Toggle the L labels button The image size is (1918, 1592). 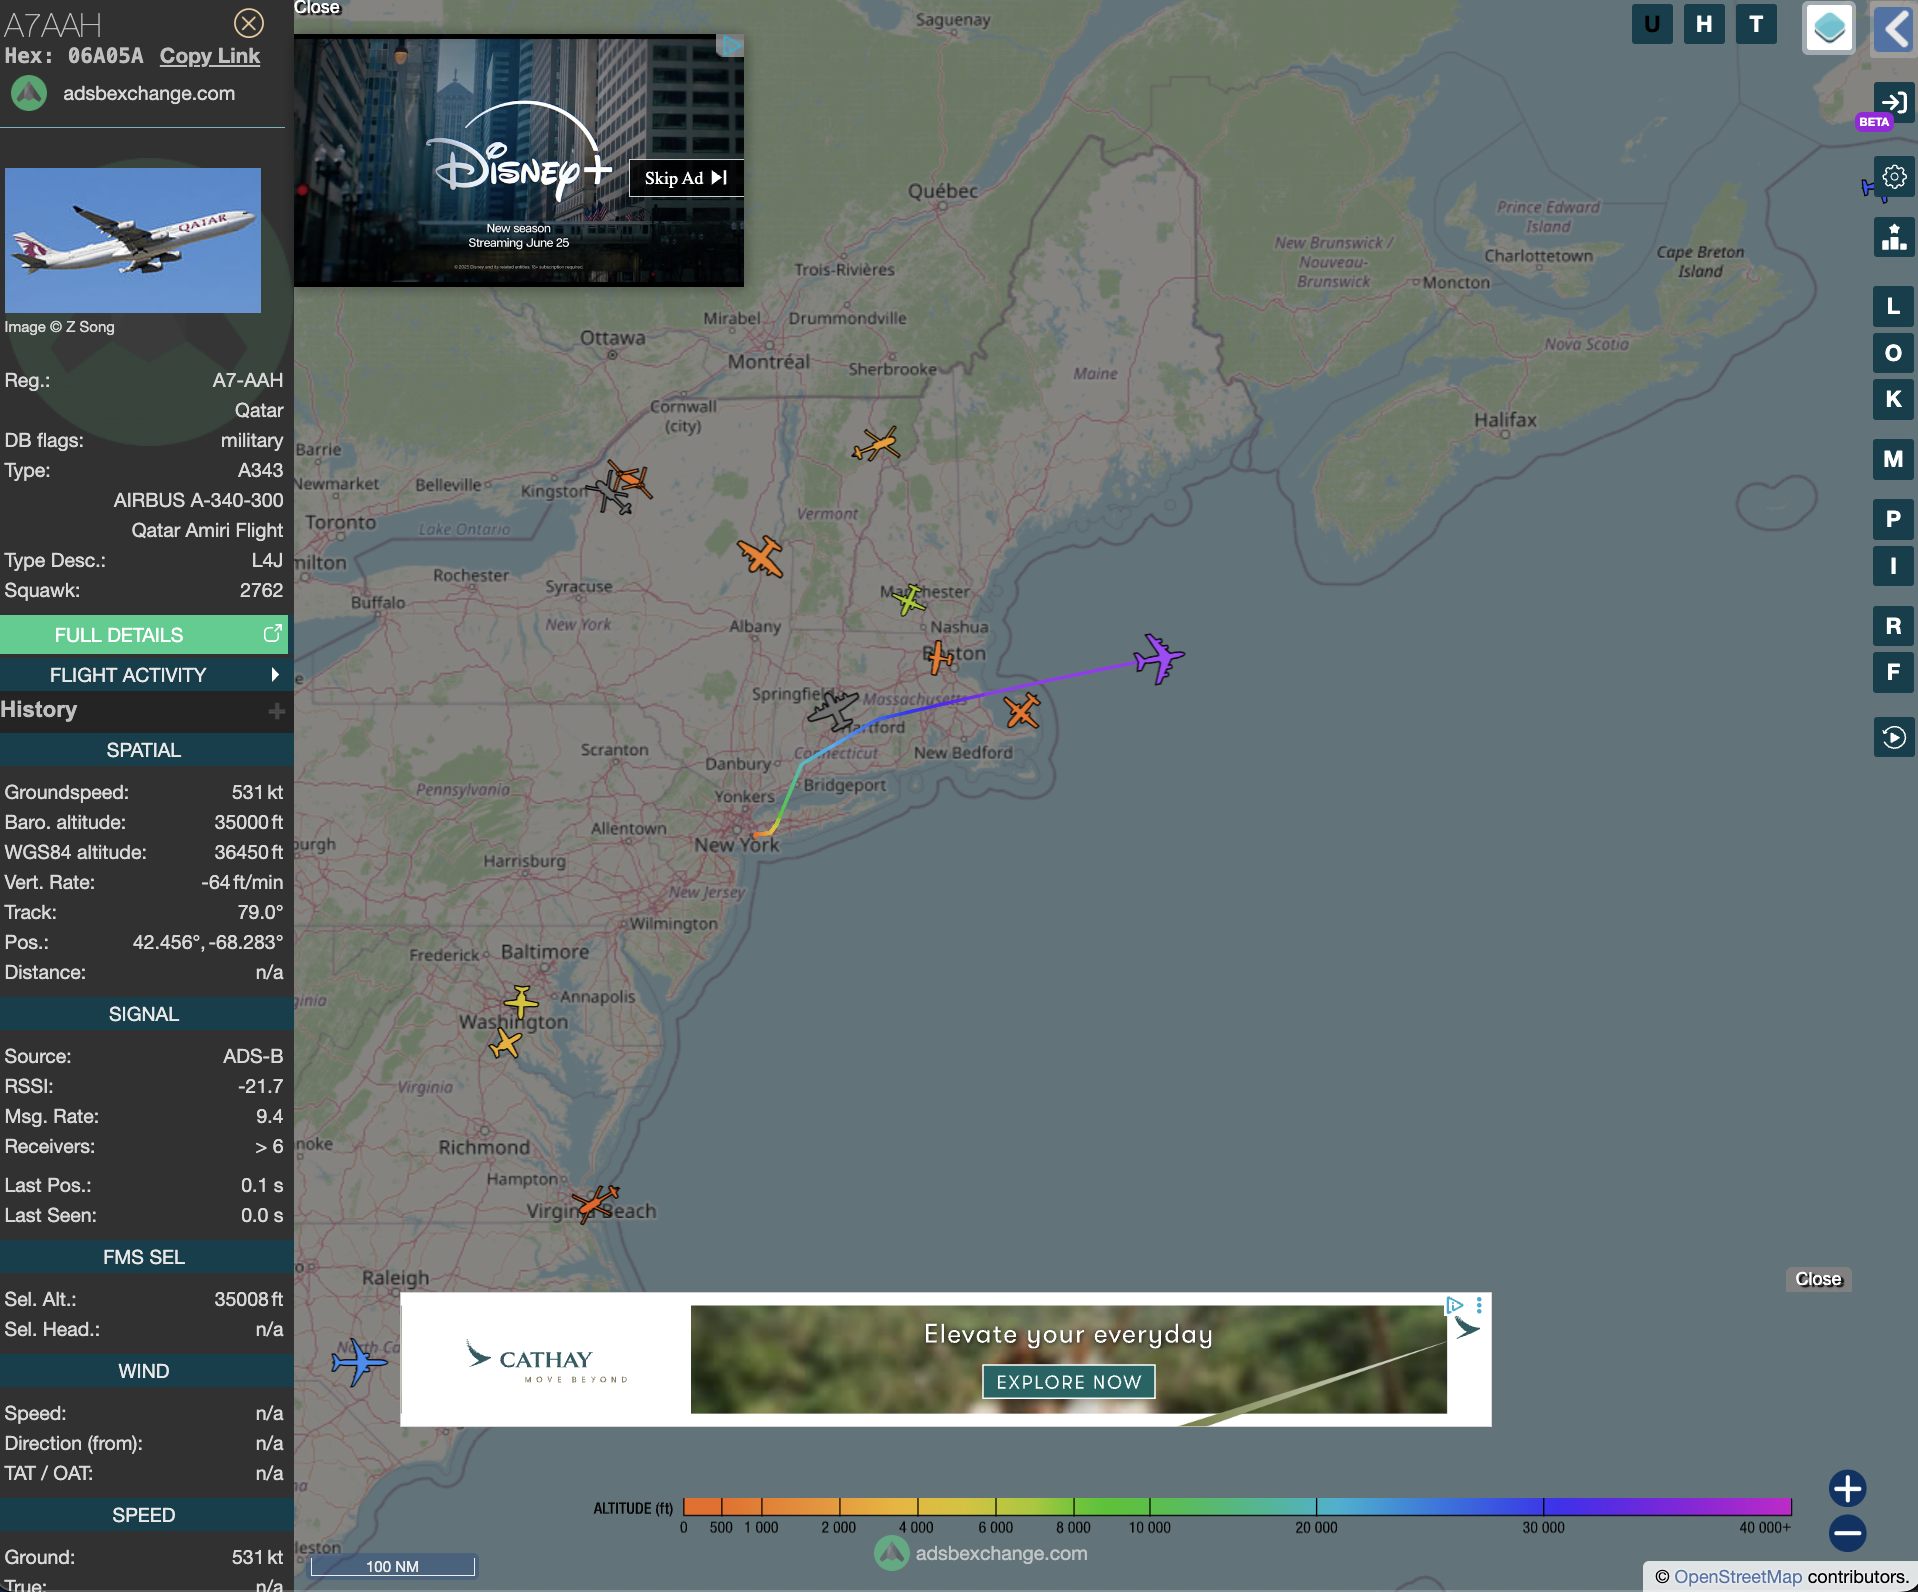tap(1894, 306)
